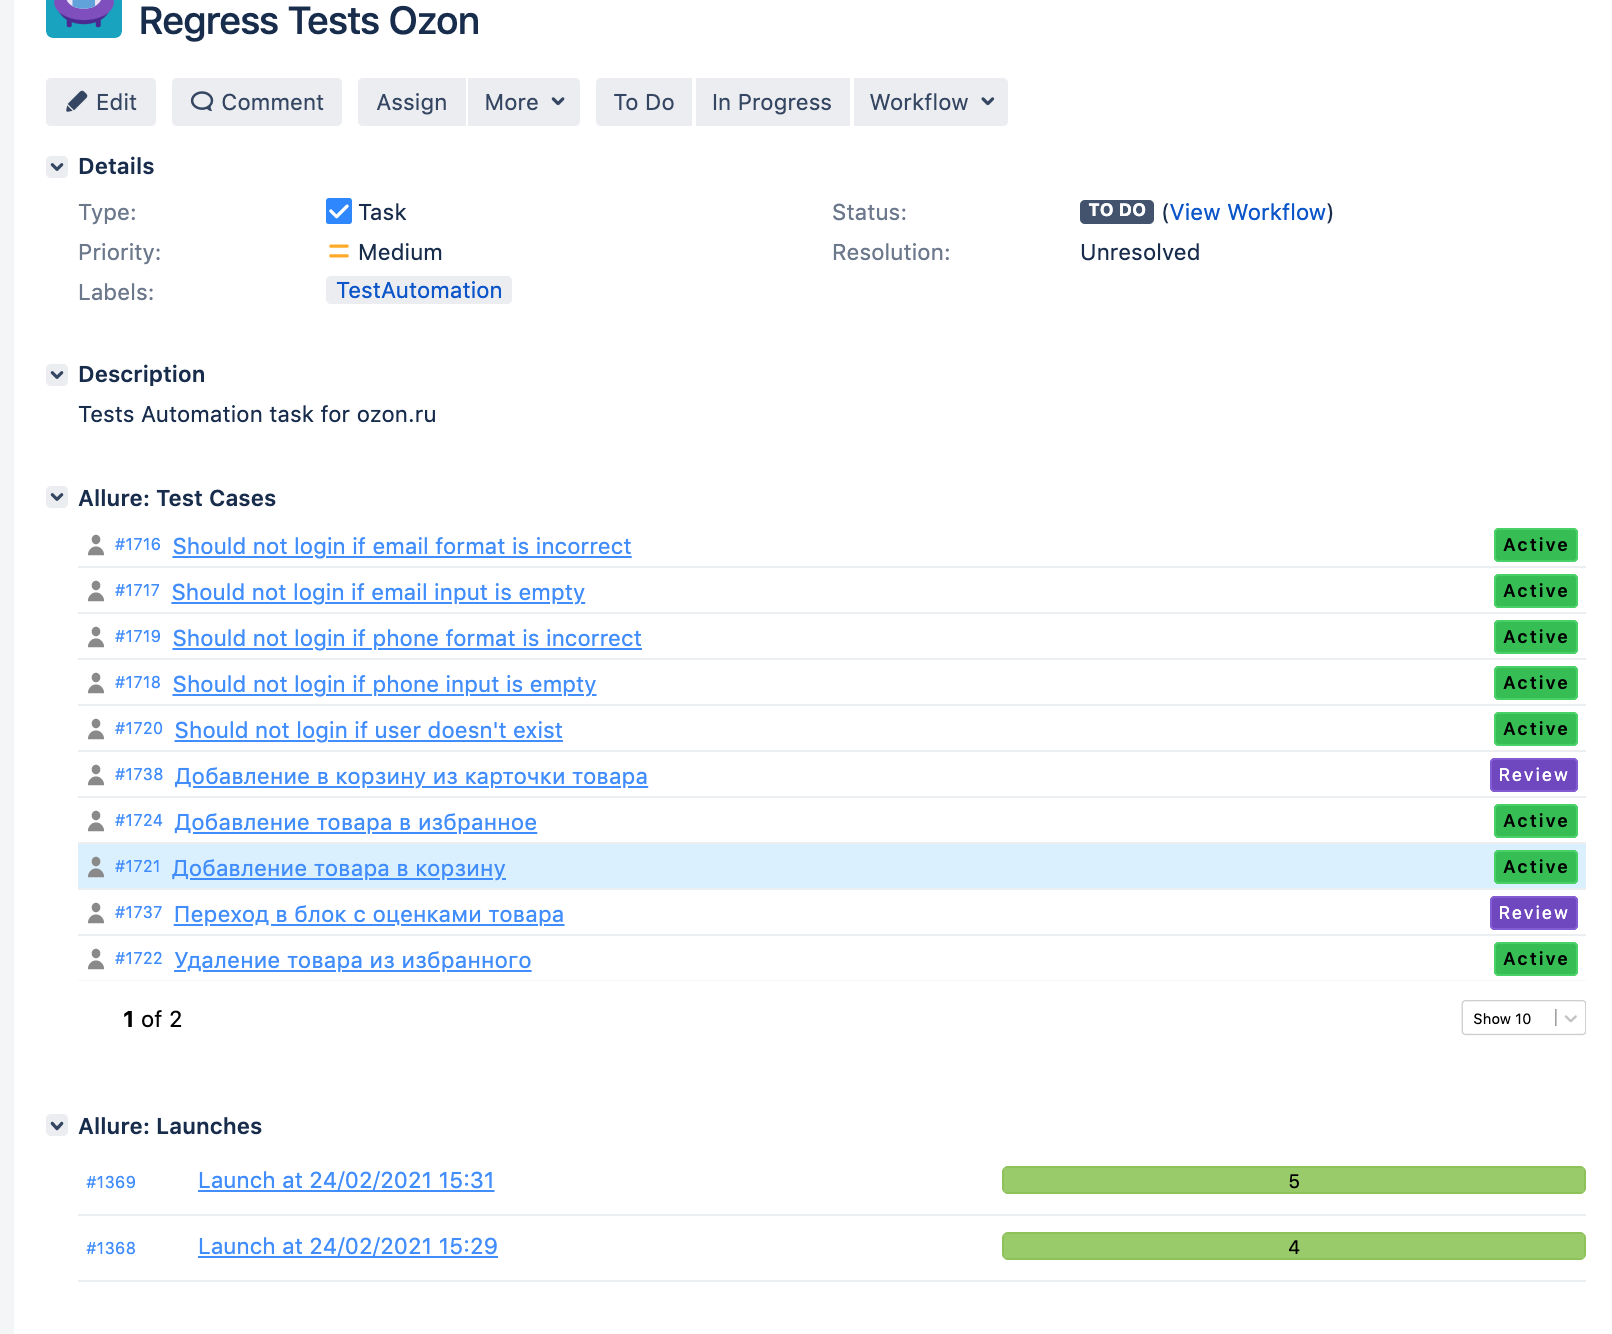Open test case 'Удаление товара из избранного'

coord(353,960)
